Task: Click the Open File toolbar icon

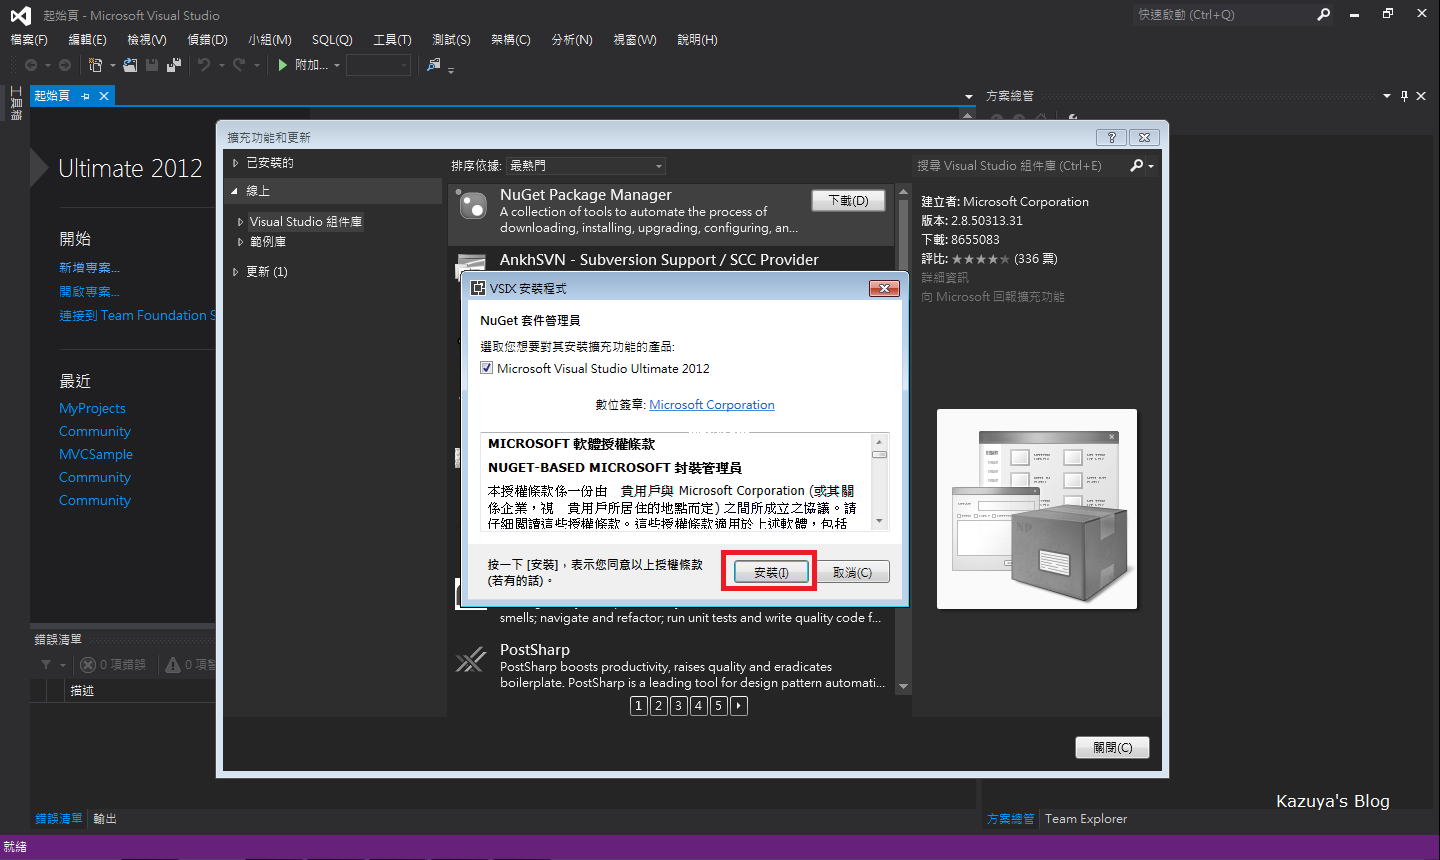Action: (130, 65)
